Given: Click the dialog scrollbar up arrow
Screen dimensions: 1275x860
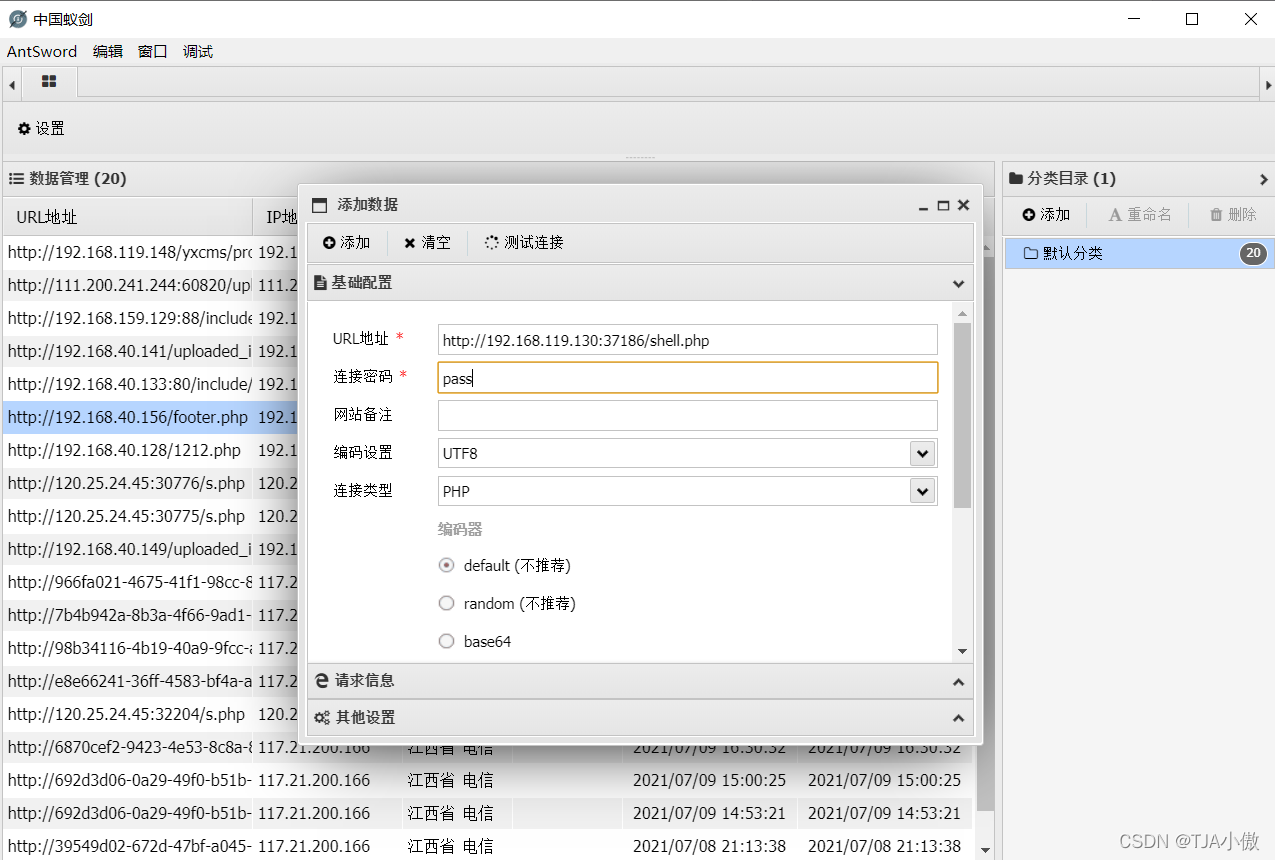Looking at the screenshot, I should [963, 313].
